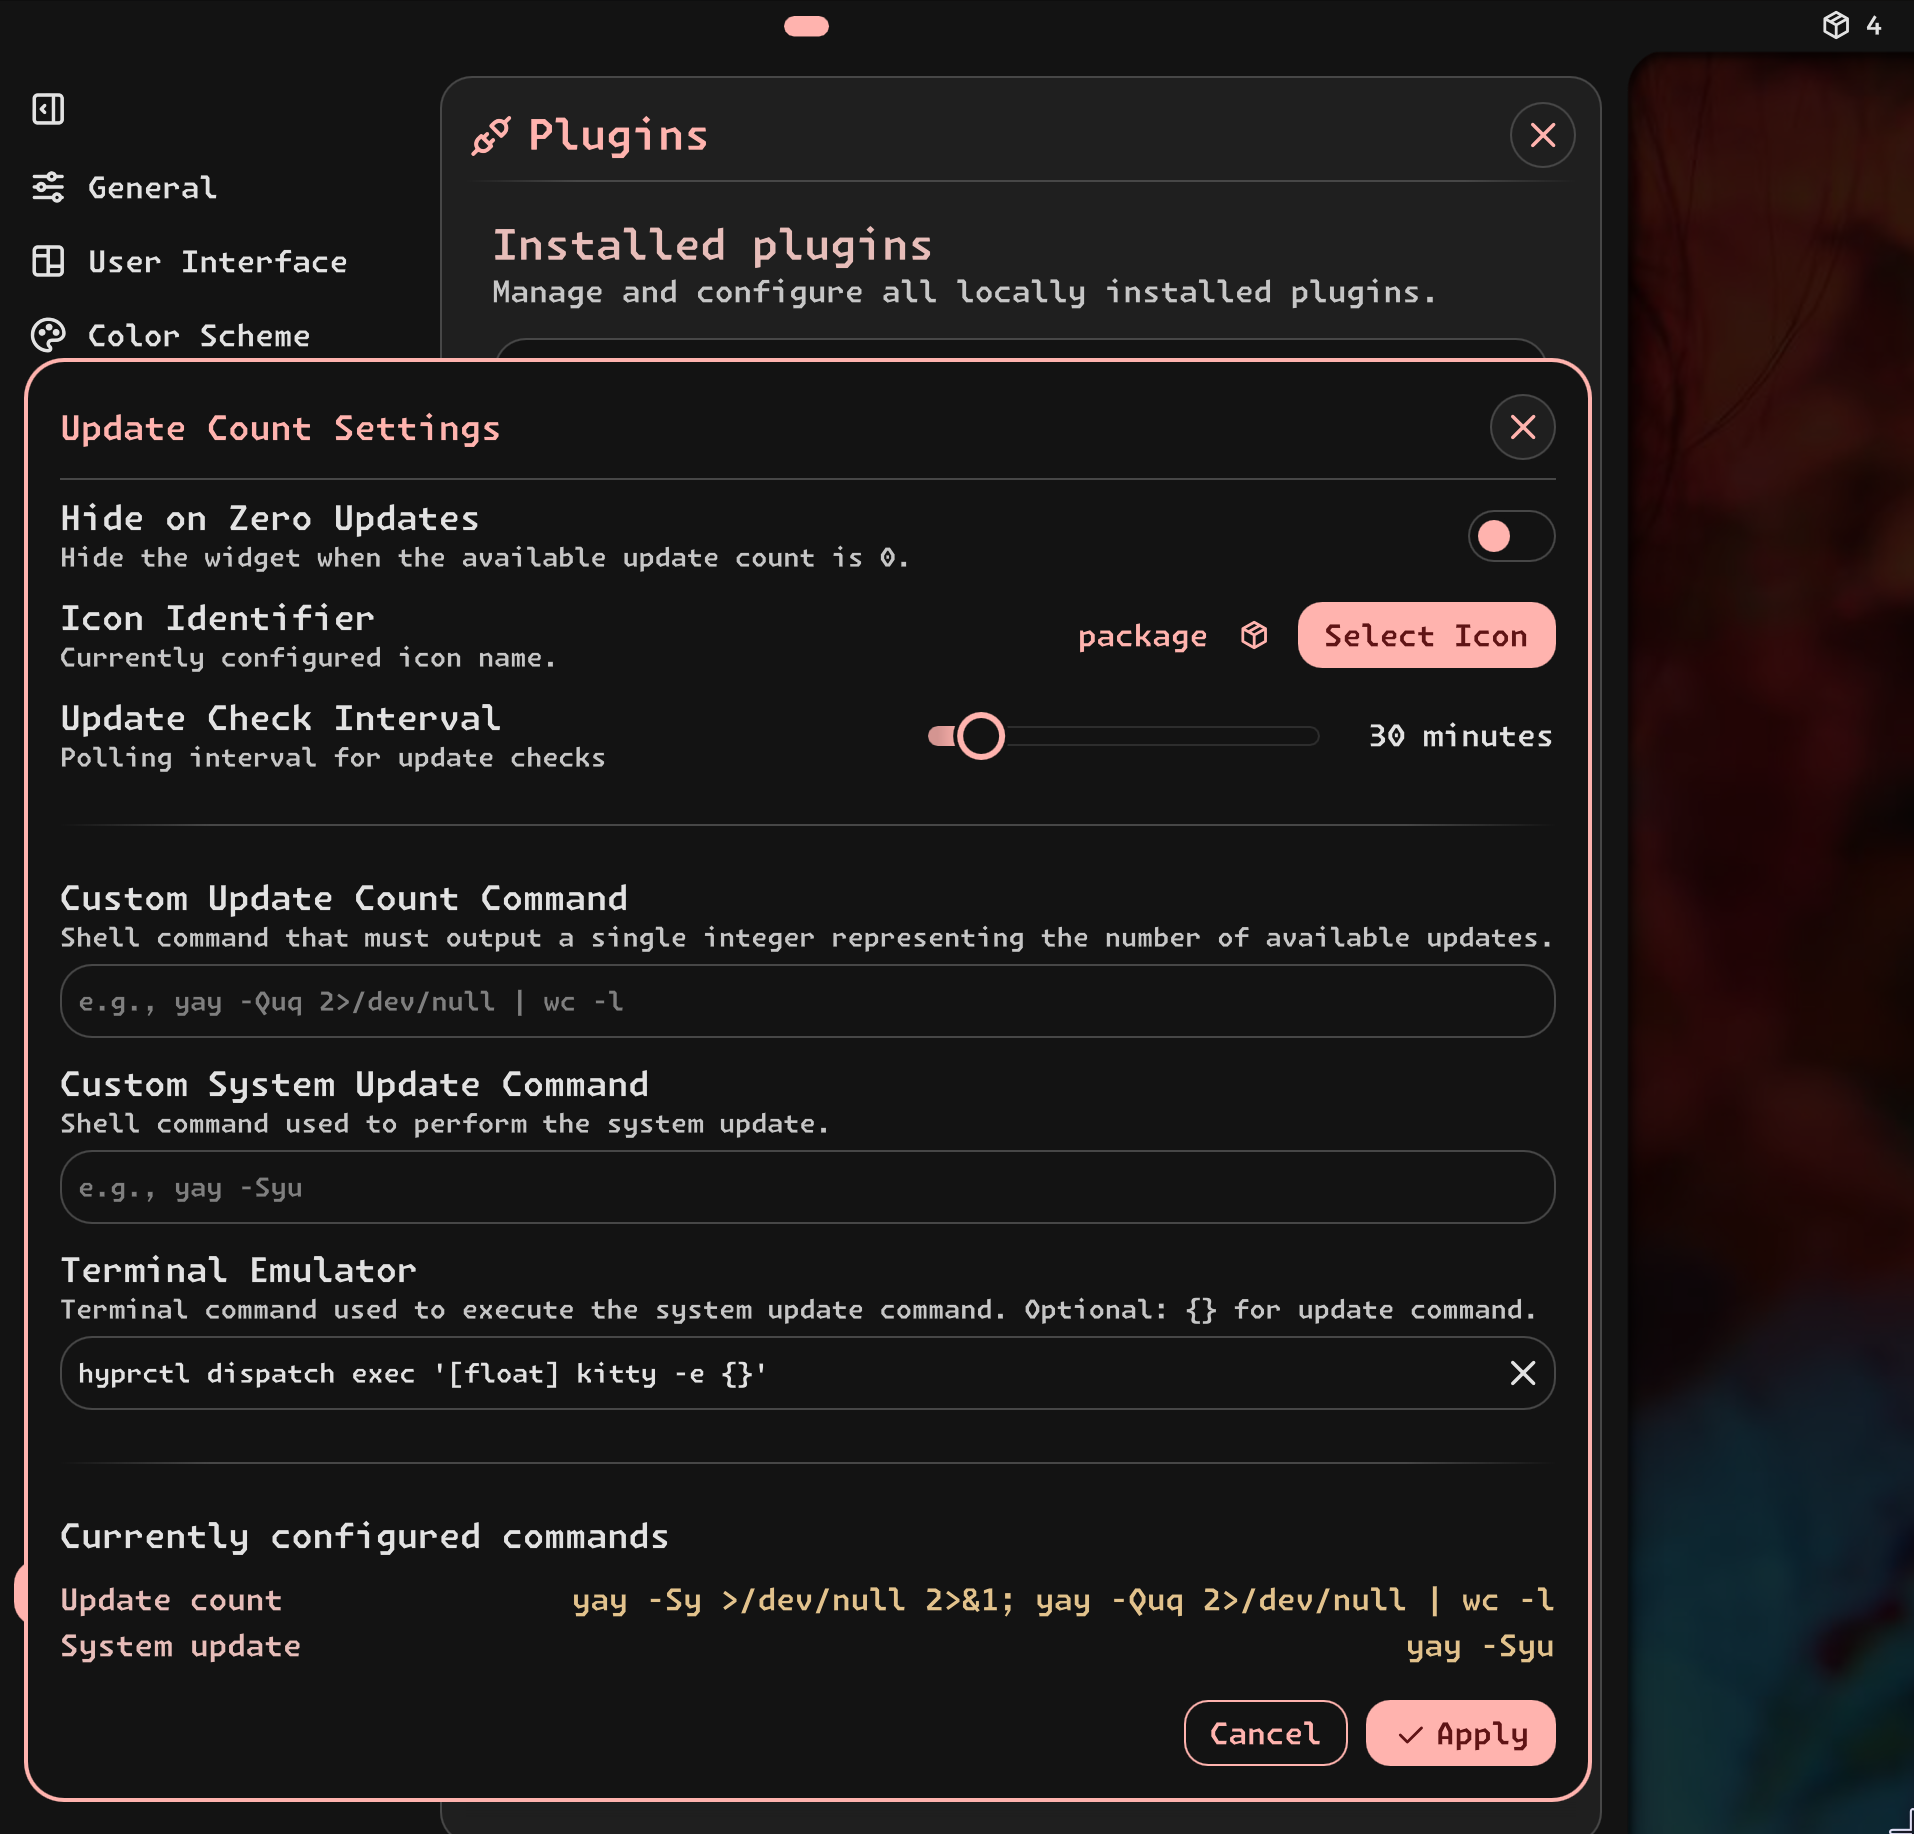Click the plug icon beside Plugins title
The image size is (1914, 1834).
point(491,136)
